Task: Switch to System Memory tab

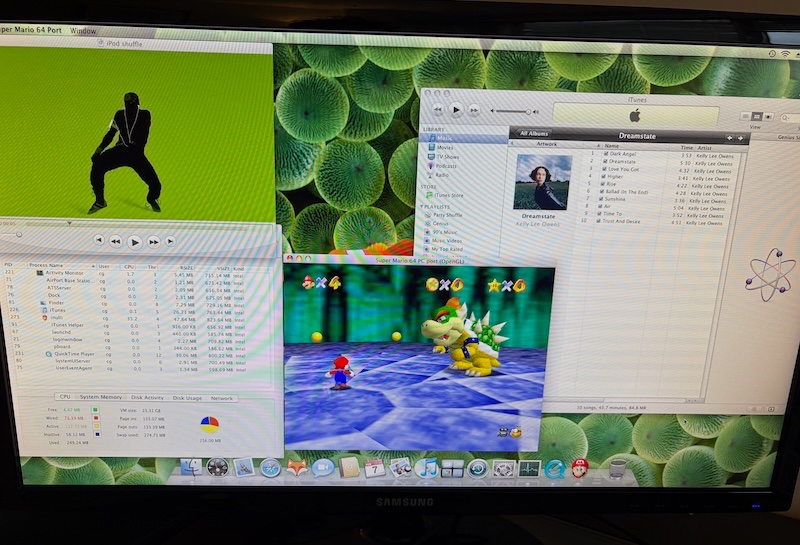Action: coord(101,397)
